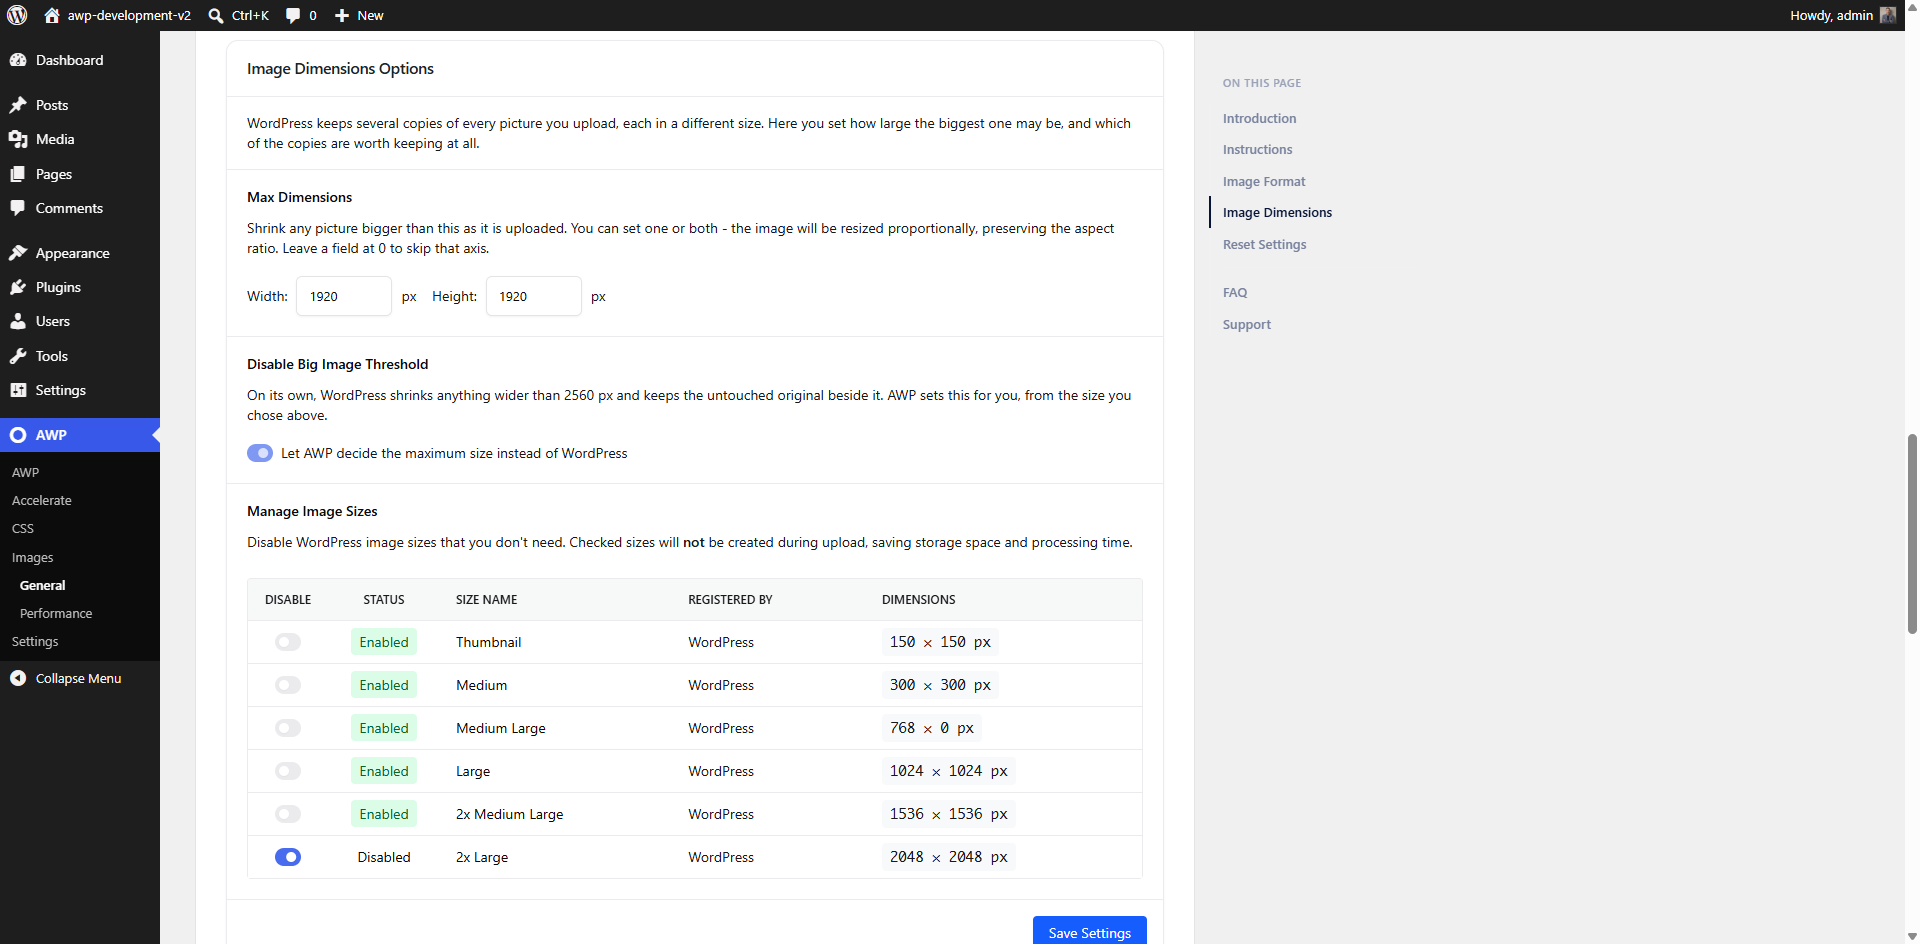
Task: Open Support link in page sidebar
Action: point(1246,324)
